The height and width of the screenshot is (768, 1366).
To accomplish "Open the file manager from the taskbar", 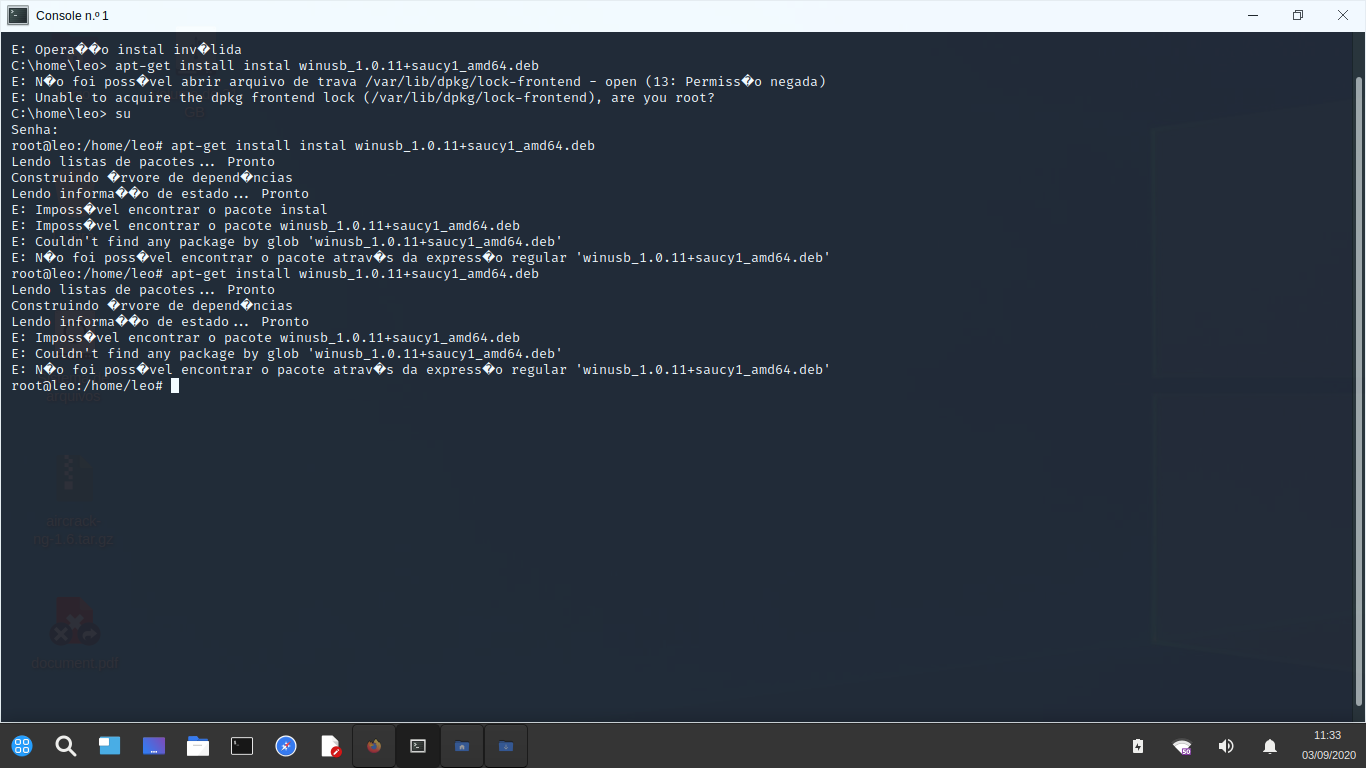I will pos(198,746).
